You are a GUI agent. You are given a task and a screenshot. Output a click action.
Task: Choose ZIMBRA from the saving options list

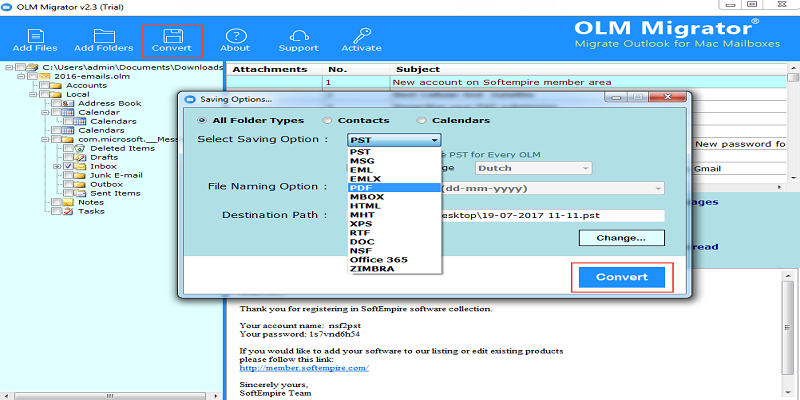point(394,269)
